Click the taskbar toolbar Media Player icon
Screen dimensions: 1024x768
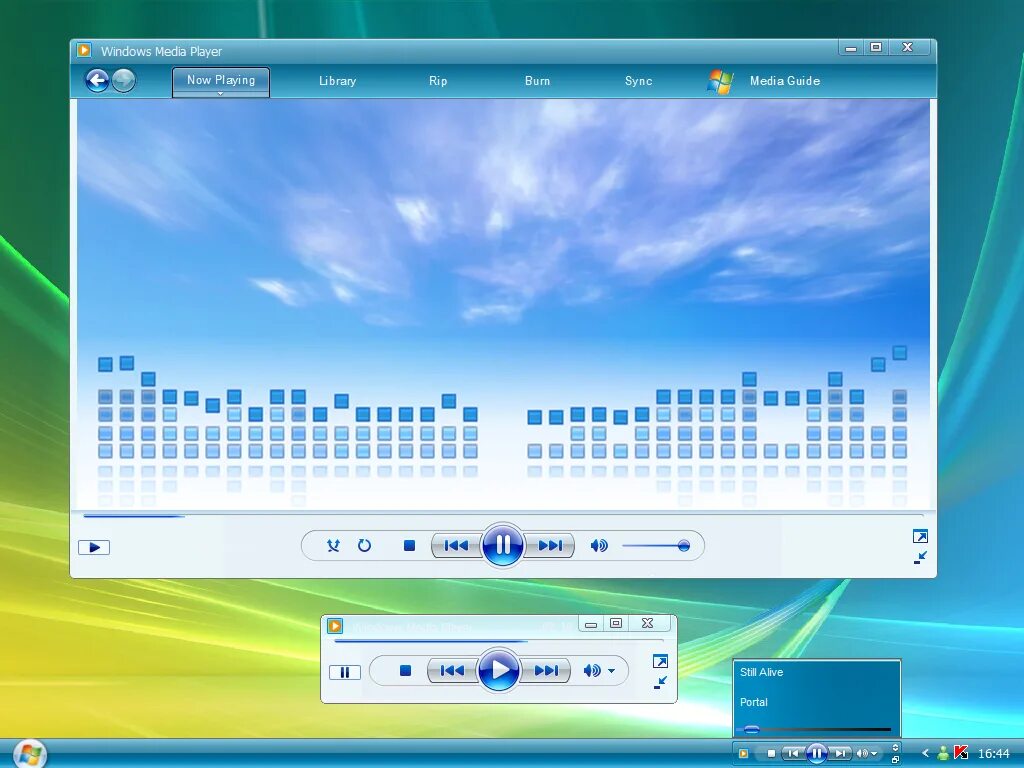[743, 753]
